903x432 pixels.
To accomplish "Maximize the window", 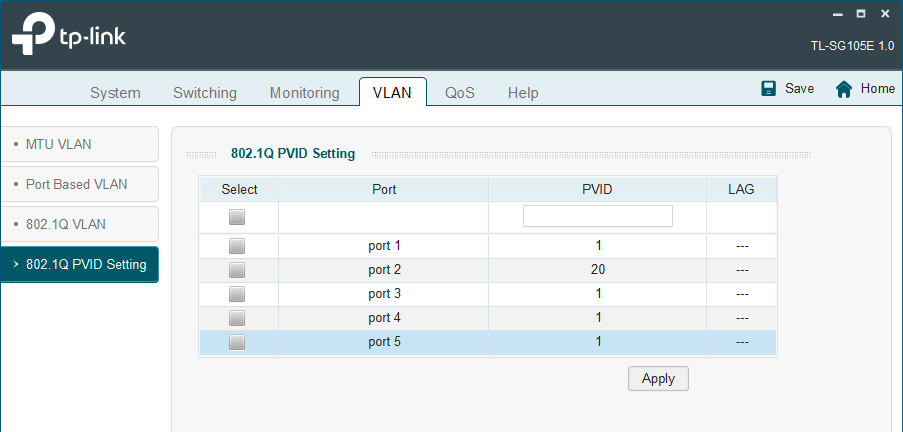I will 860,15.
